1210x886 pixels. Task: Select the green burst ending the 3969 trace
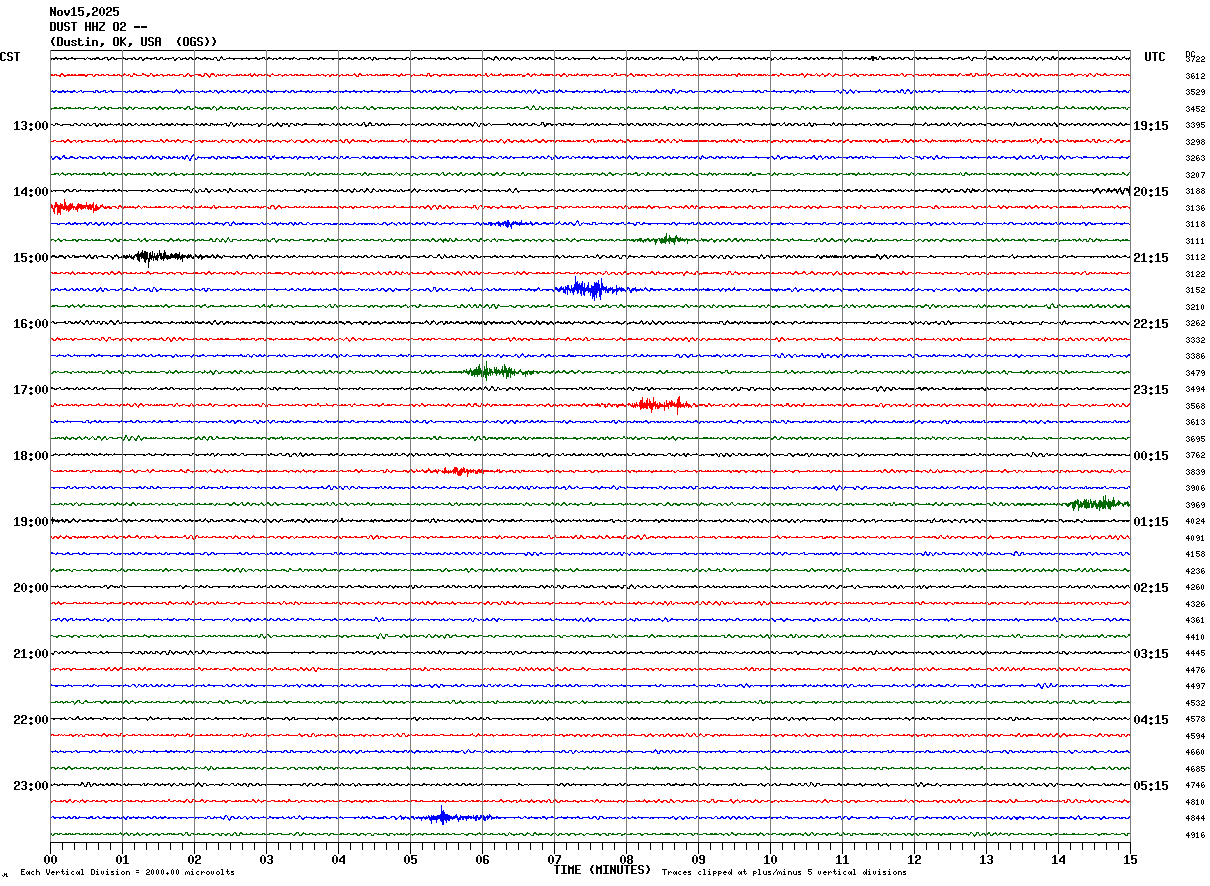point(1098,503)
